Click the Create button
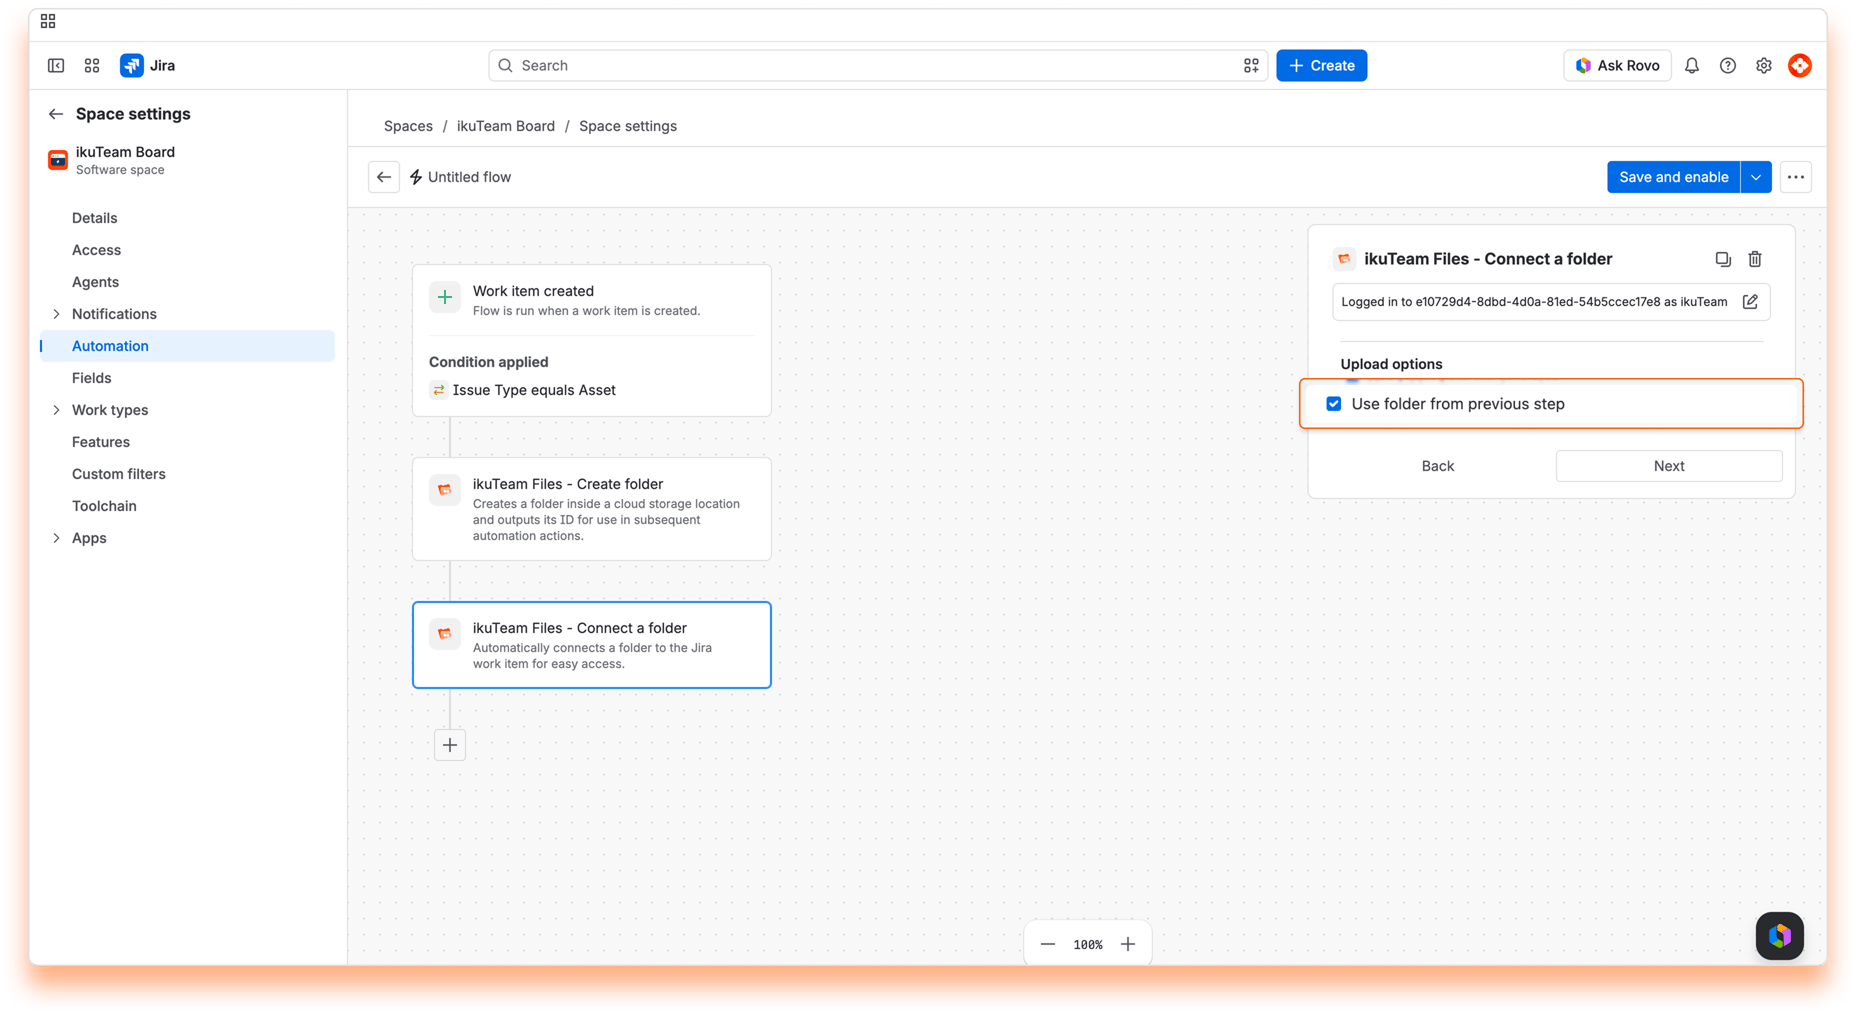This screenshot has height=1014, width=1856. 1322,66
